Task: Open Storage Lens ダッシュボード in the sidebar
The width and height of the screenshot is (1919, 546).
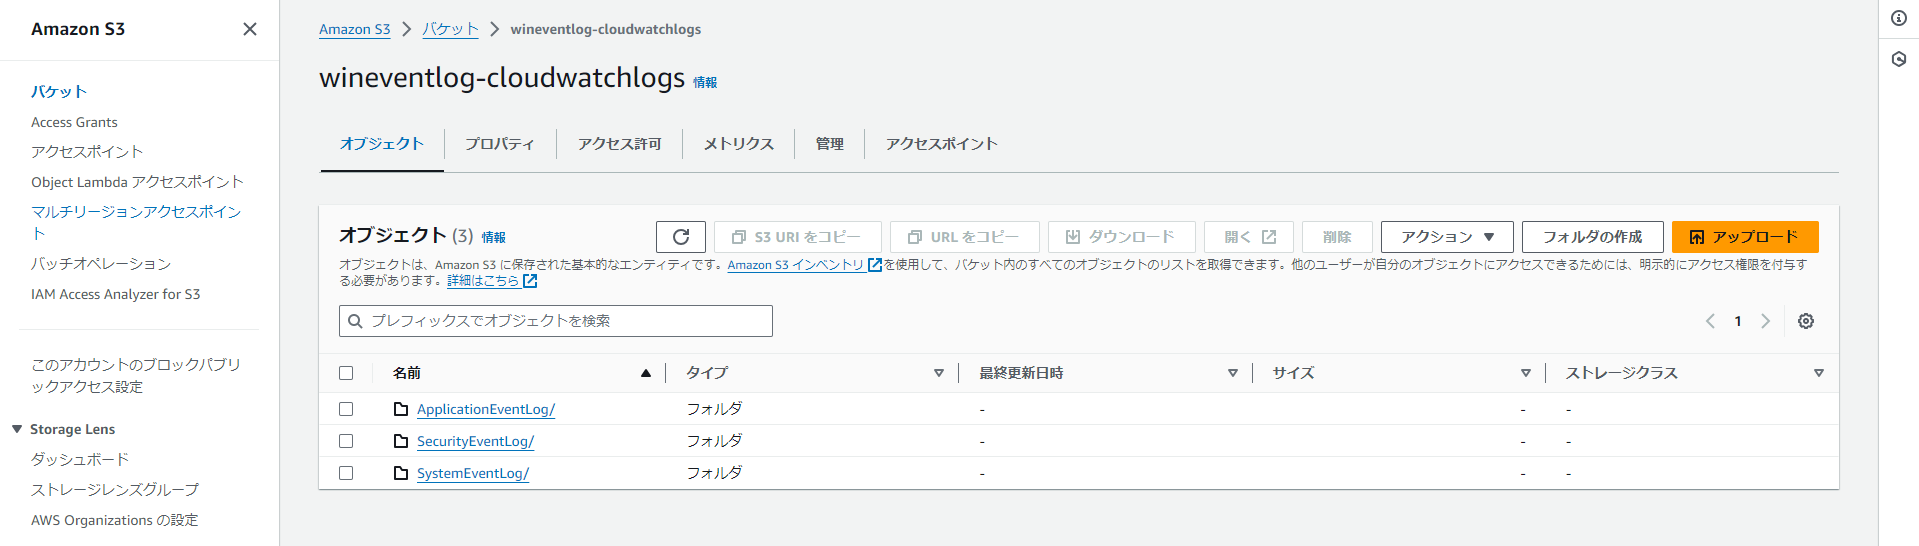Action: (x=80, y=459)
